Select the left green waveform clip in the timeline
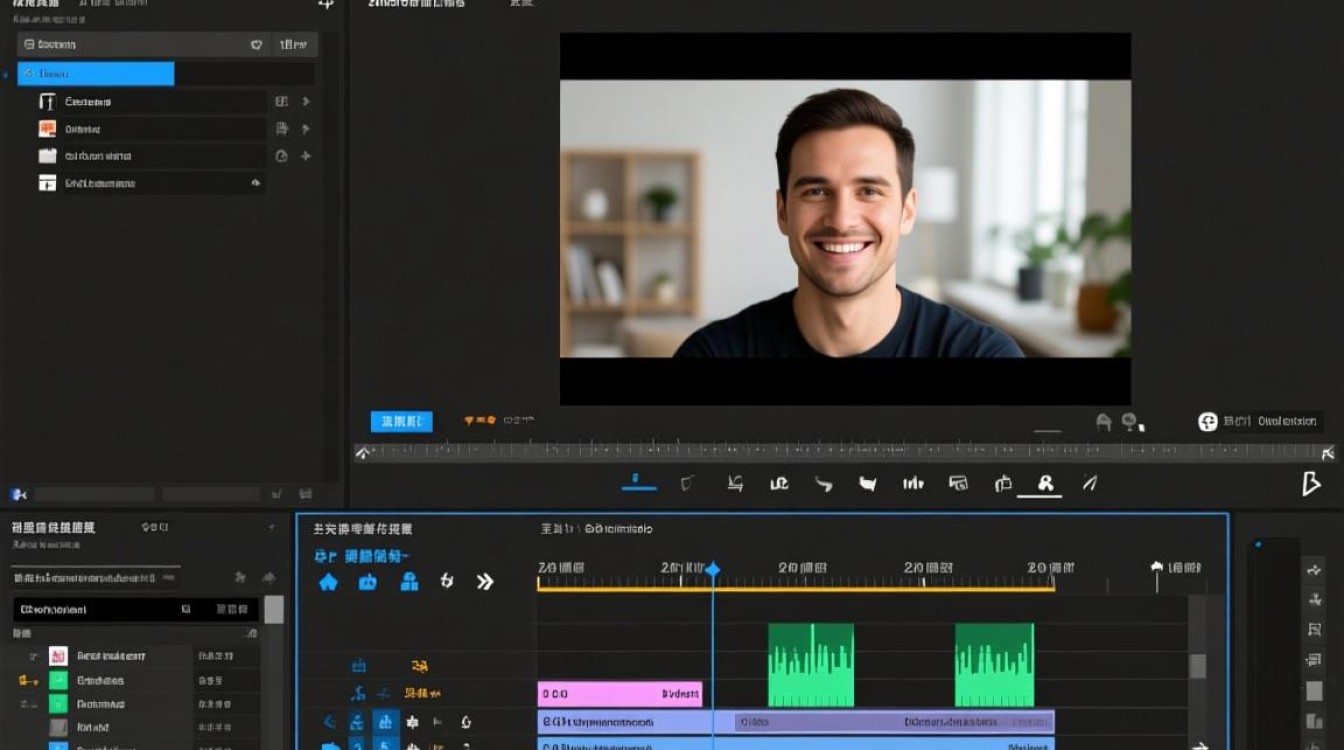The image size is (1344, 750). (811, 665)
